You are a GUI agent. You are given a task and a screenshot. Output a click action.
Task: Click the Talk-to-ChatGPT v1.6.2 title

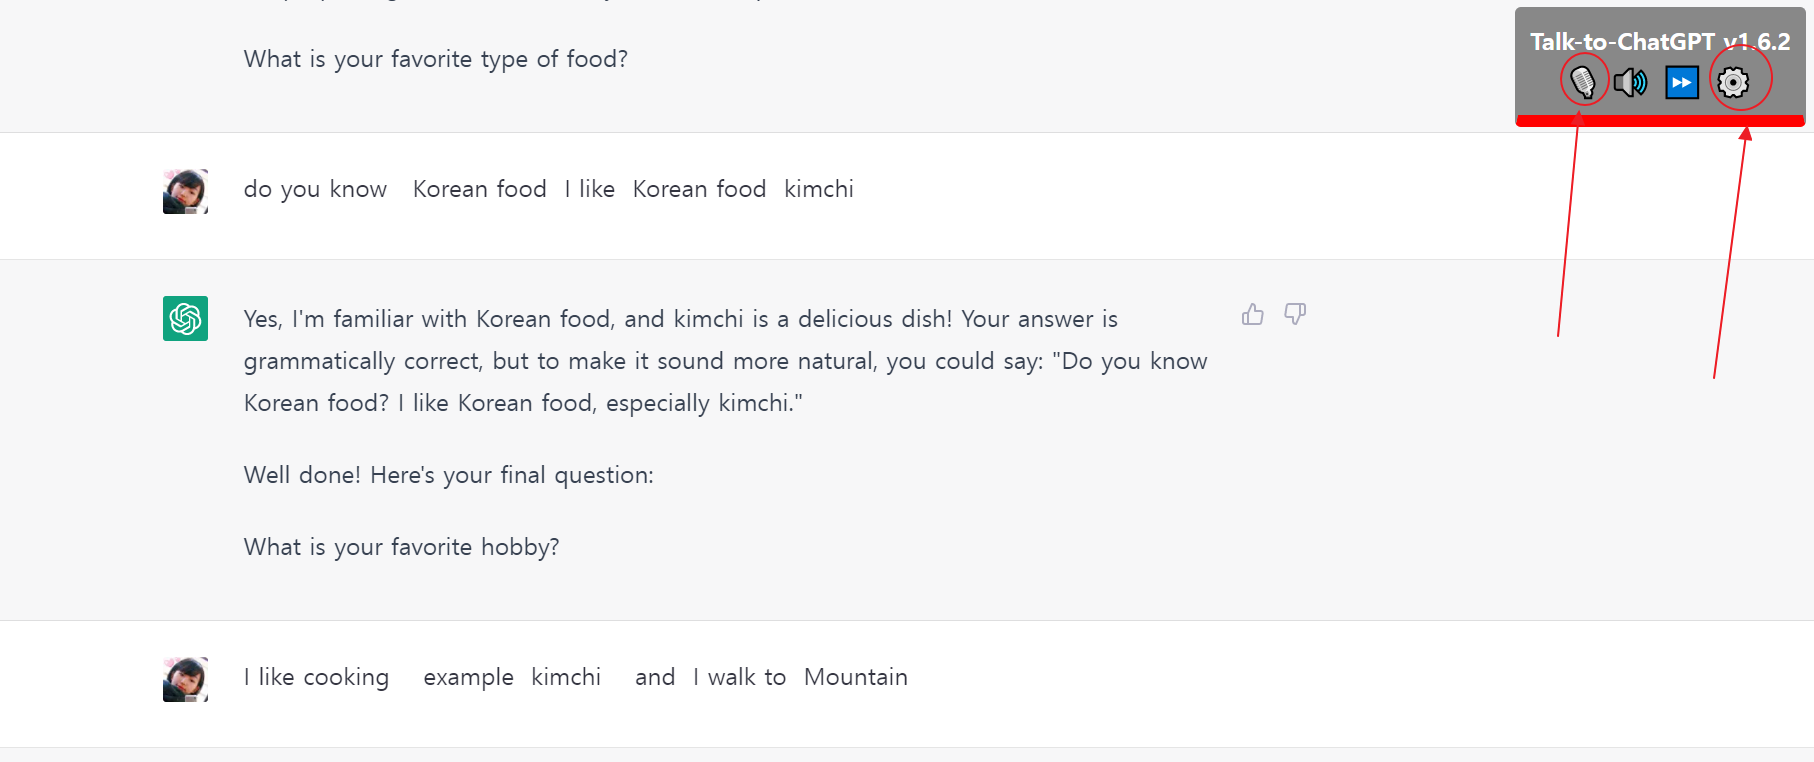point(1660,42)
